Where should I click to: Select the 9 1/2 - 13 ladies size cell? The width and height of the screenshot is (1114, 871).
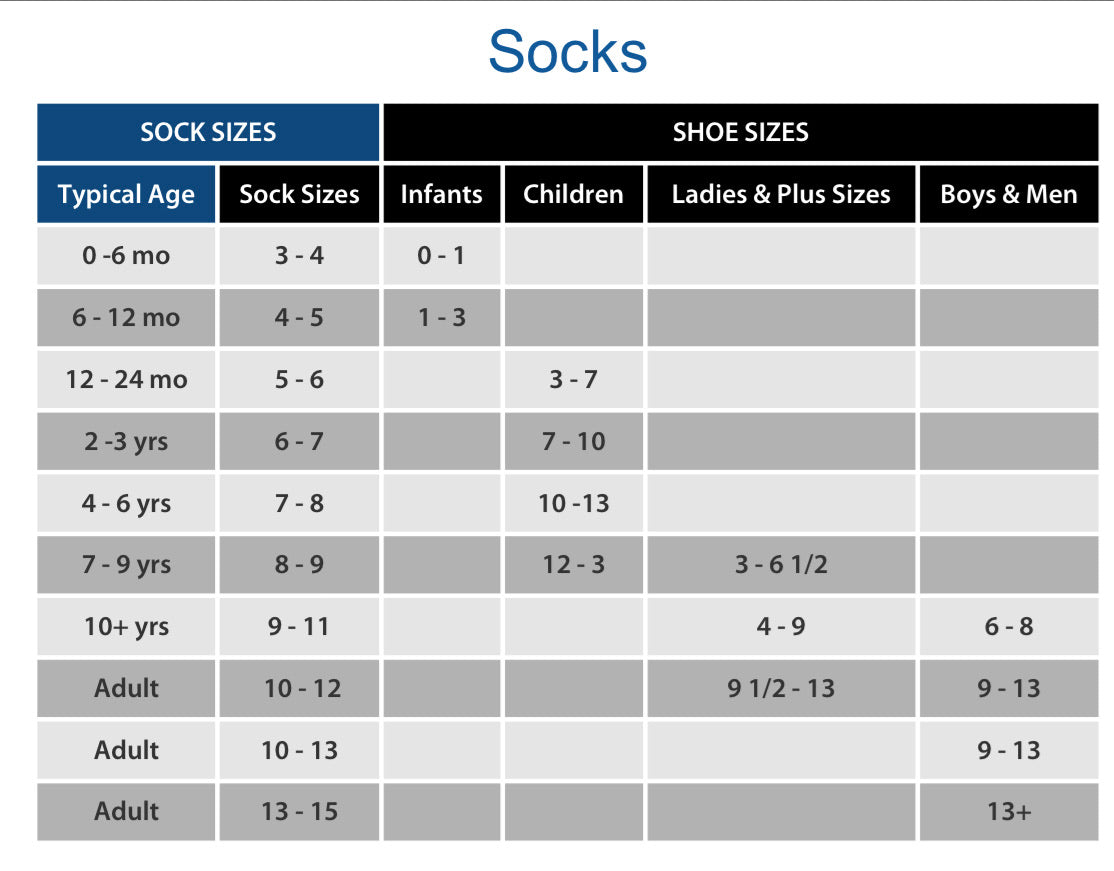coord(781,689)
